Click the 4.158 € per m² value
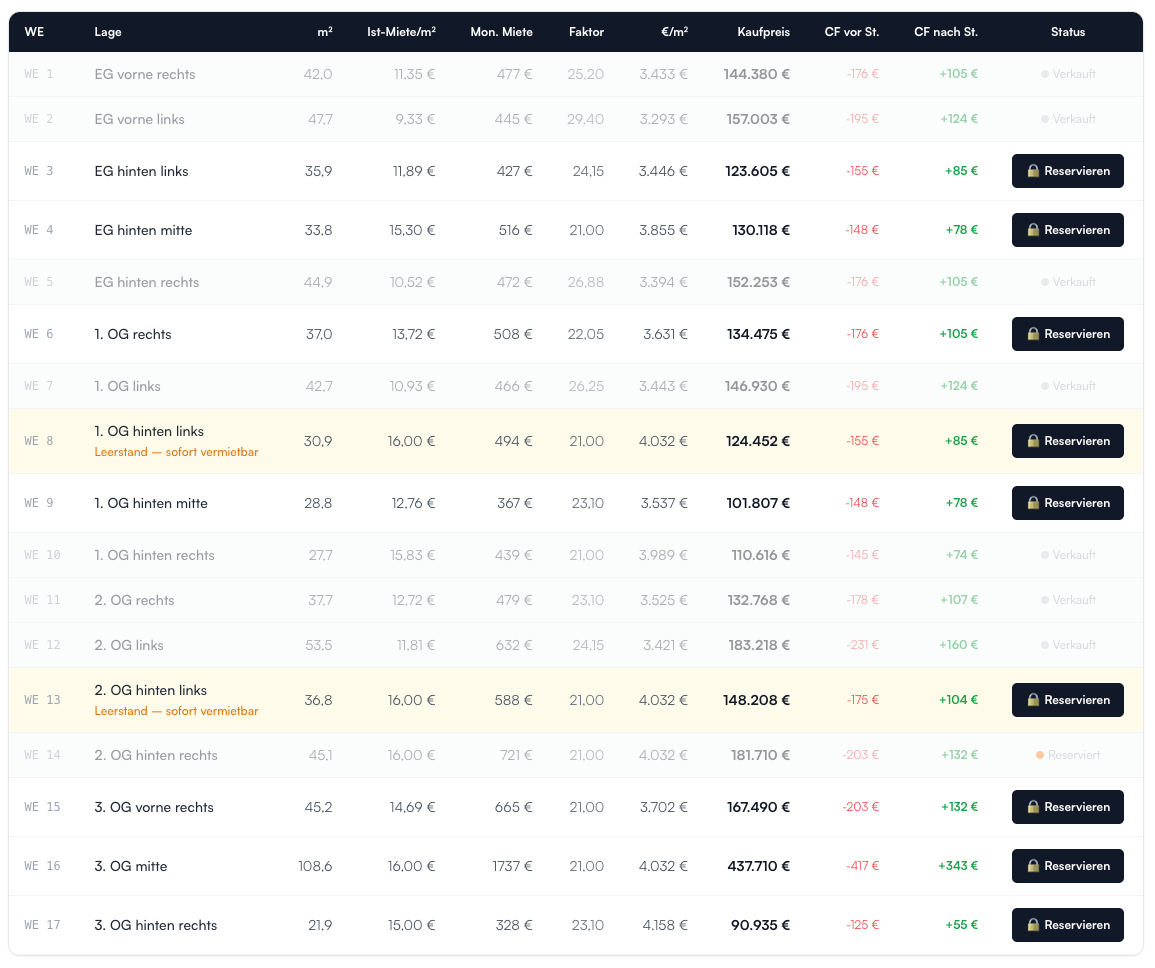The image size is (1155, 968). 664,925
